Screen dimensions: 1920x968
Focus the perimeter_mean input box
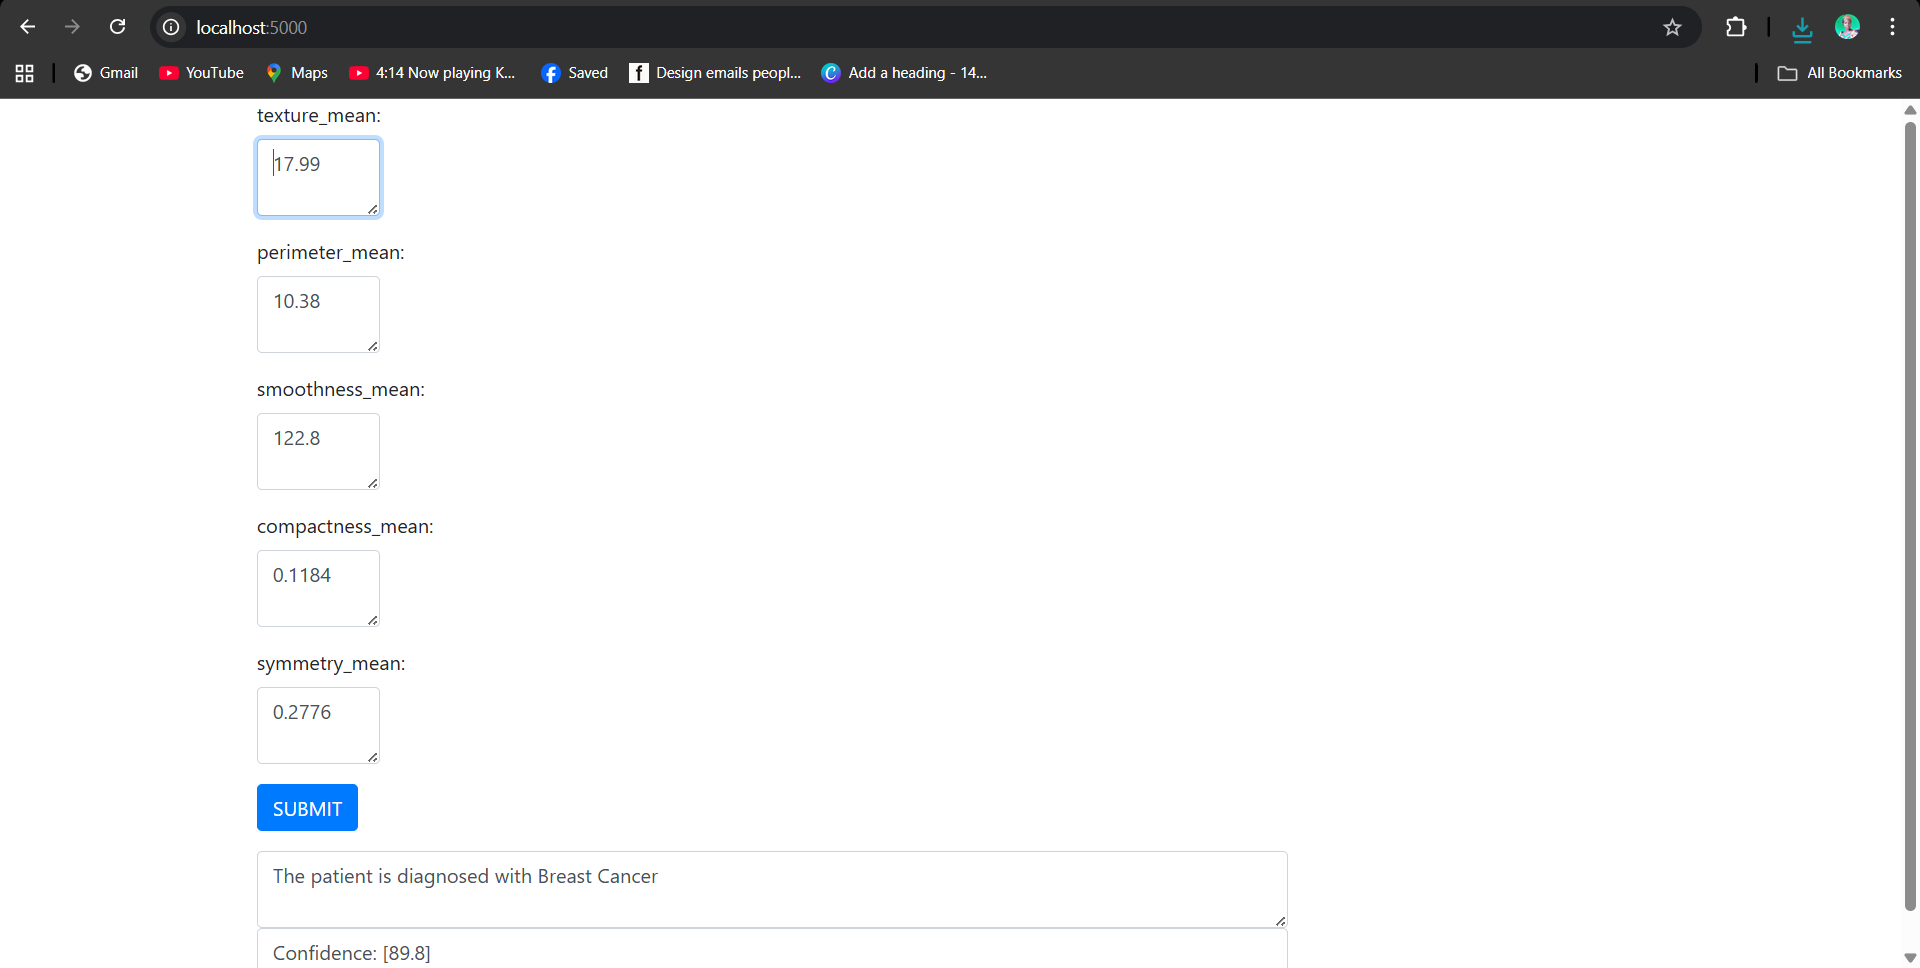[x=318, y=314]
